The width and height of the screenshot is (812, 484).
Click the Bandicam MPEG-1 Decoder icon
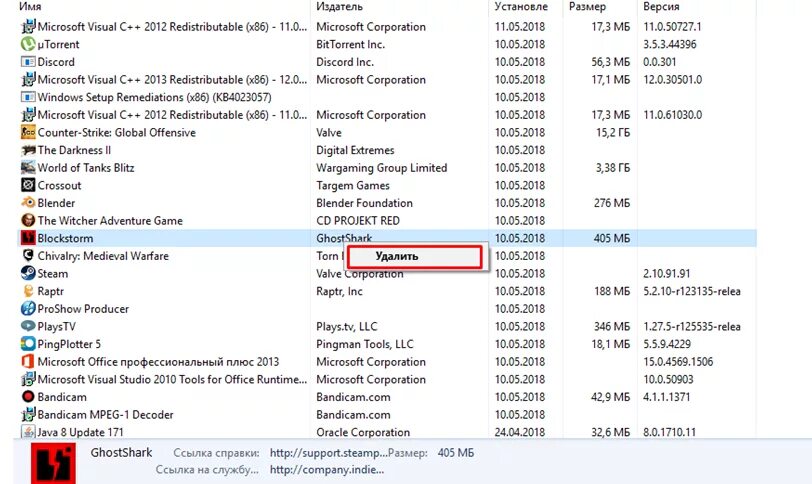pyautogui.click(x=28, y=415)
